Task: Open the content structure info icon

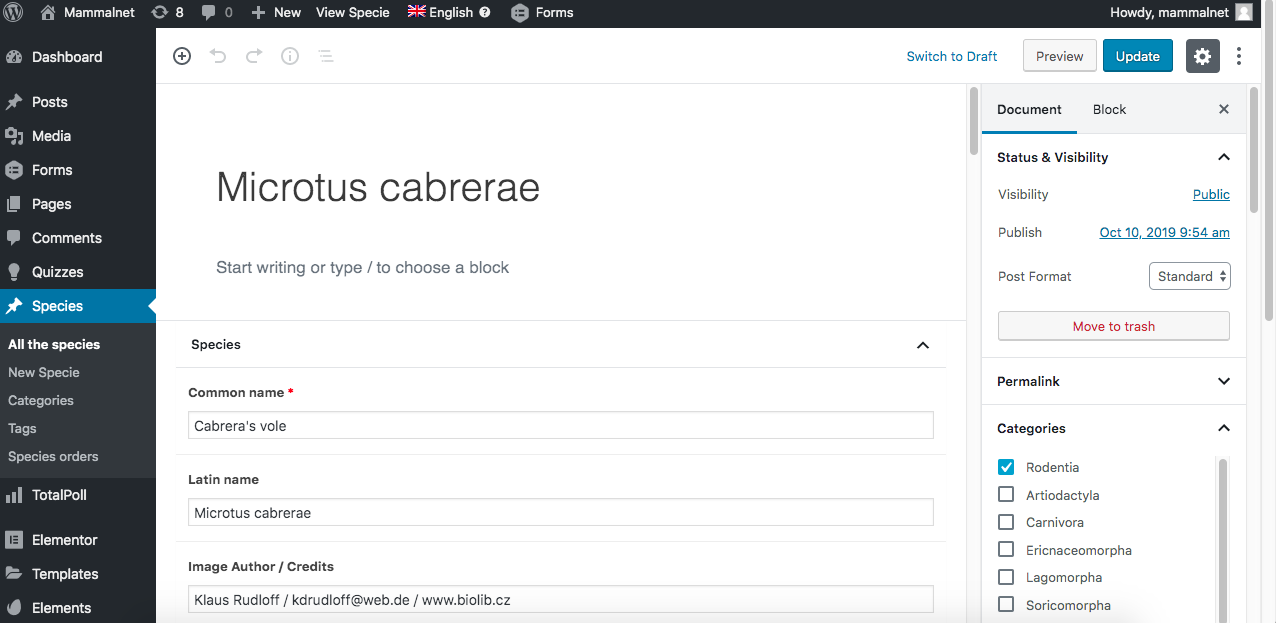Action: (290, 57)
